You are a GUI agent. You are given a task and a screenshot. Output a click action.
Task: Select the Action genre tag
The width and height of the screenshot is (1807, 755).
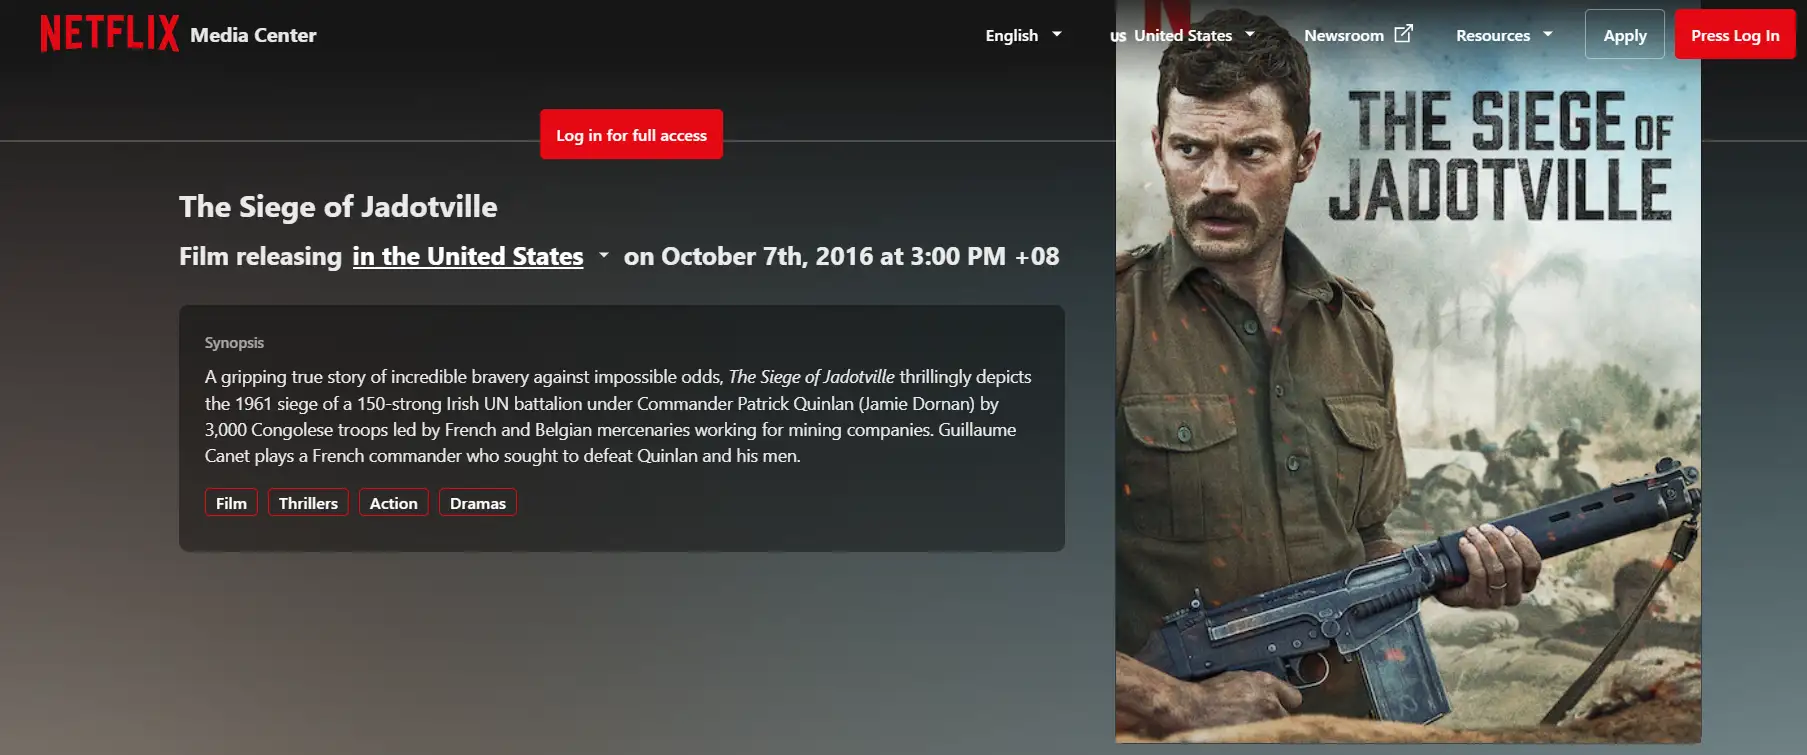pos(394,503)
